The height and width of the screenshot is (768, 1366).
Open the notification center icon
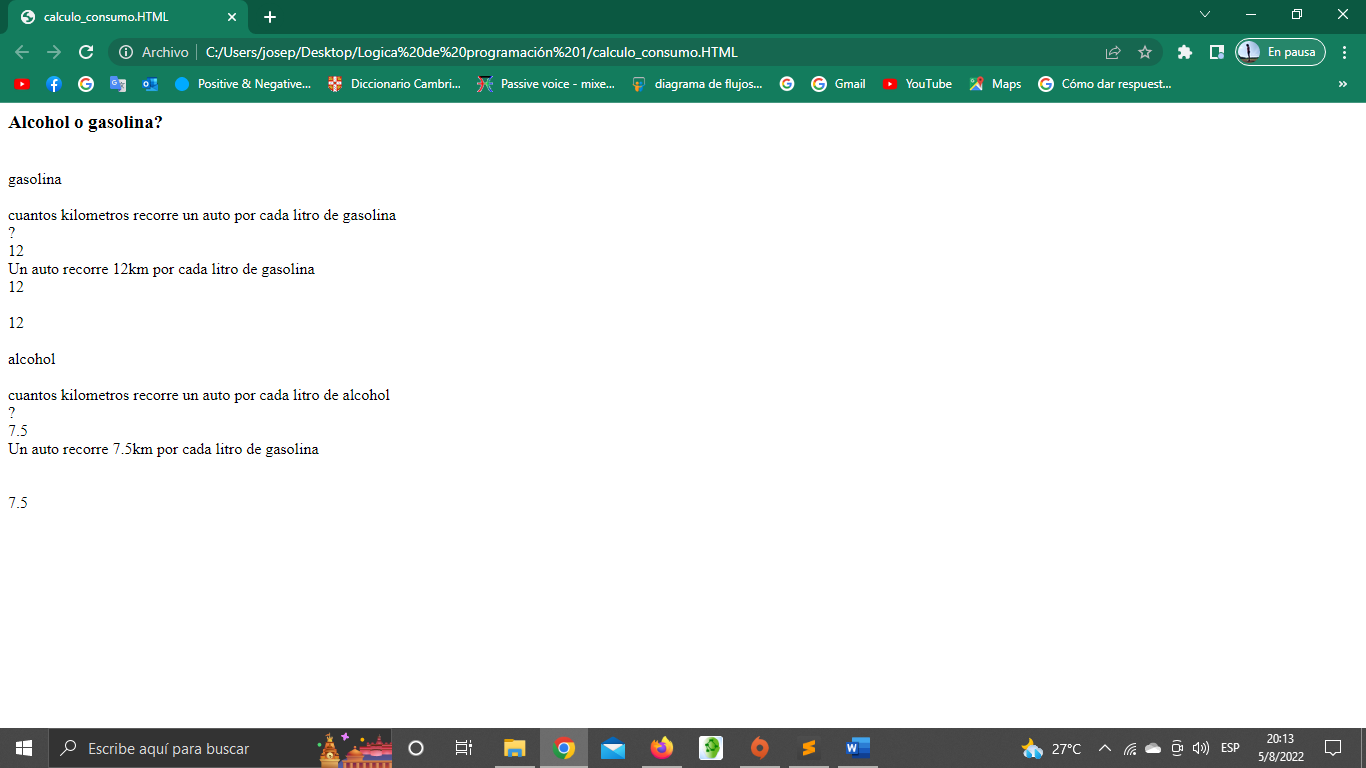click(1332, 748)
